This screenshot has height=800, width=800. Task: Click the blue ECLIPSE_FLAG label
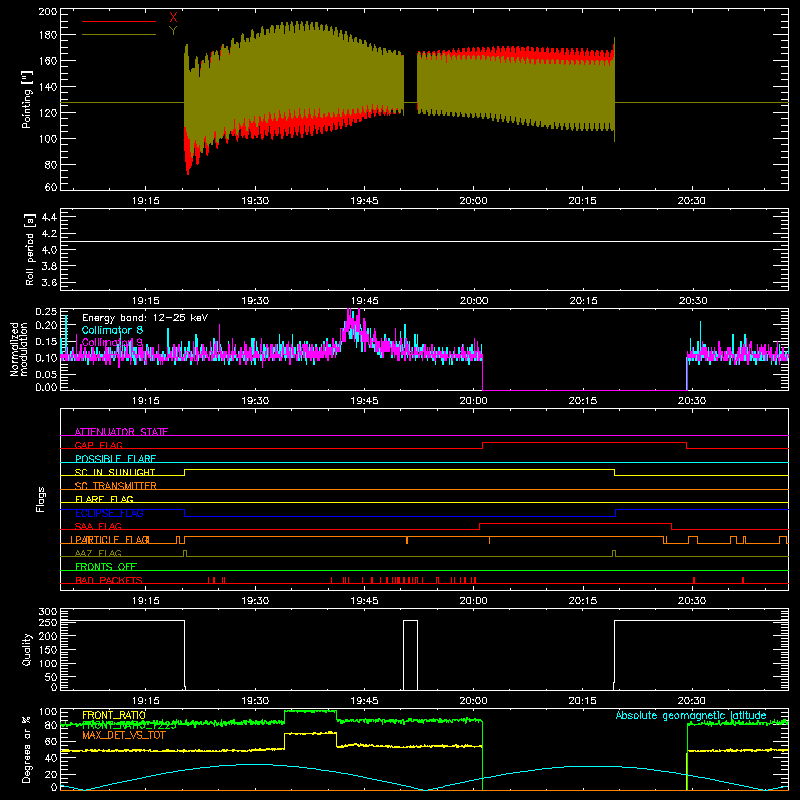pyautogui.click(x=109, y=513)
